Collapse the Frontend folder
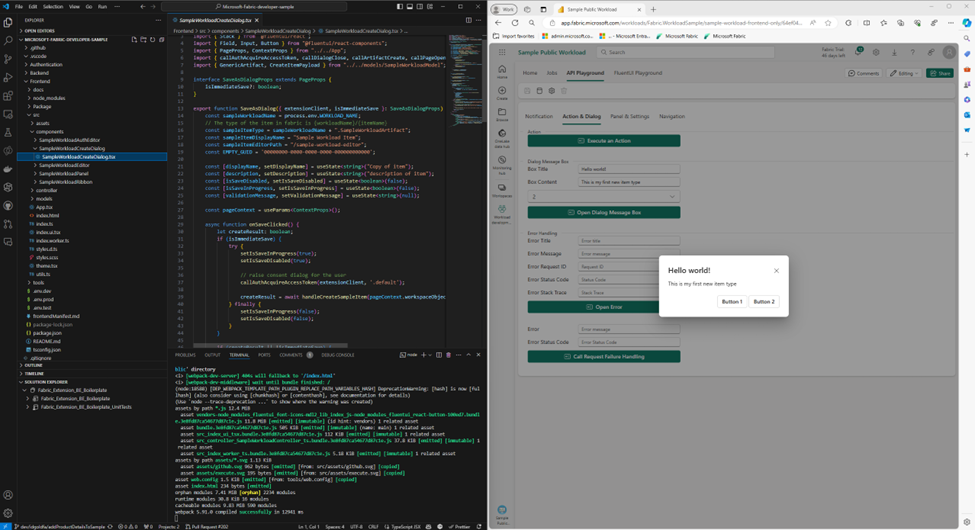This screenshot has width=975, height=530. 40,81
